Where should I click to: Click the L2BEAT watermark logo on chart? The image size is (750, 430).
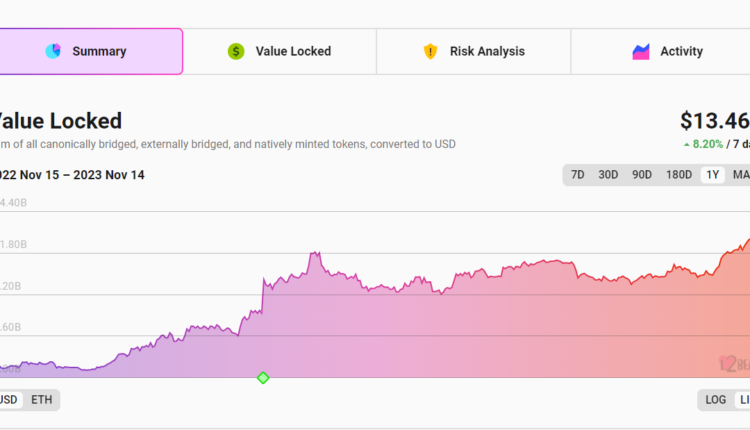(x=734, y=366)
